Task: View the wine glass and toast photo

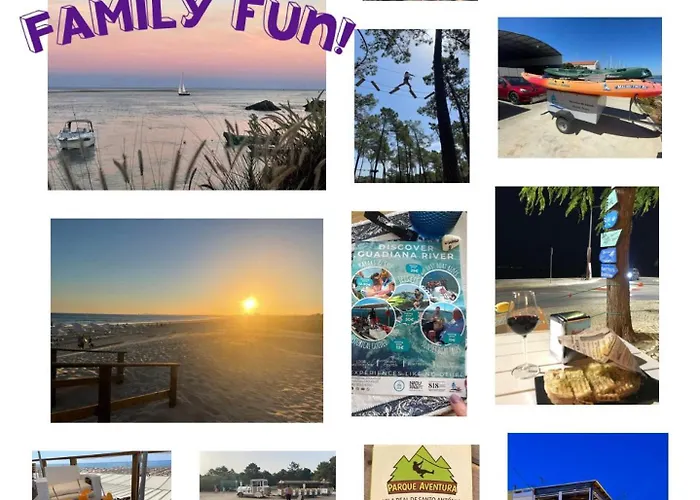Action: point(577,296)
